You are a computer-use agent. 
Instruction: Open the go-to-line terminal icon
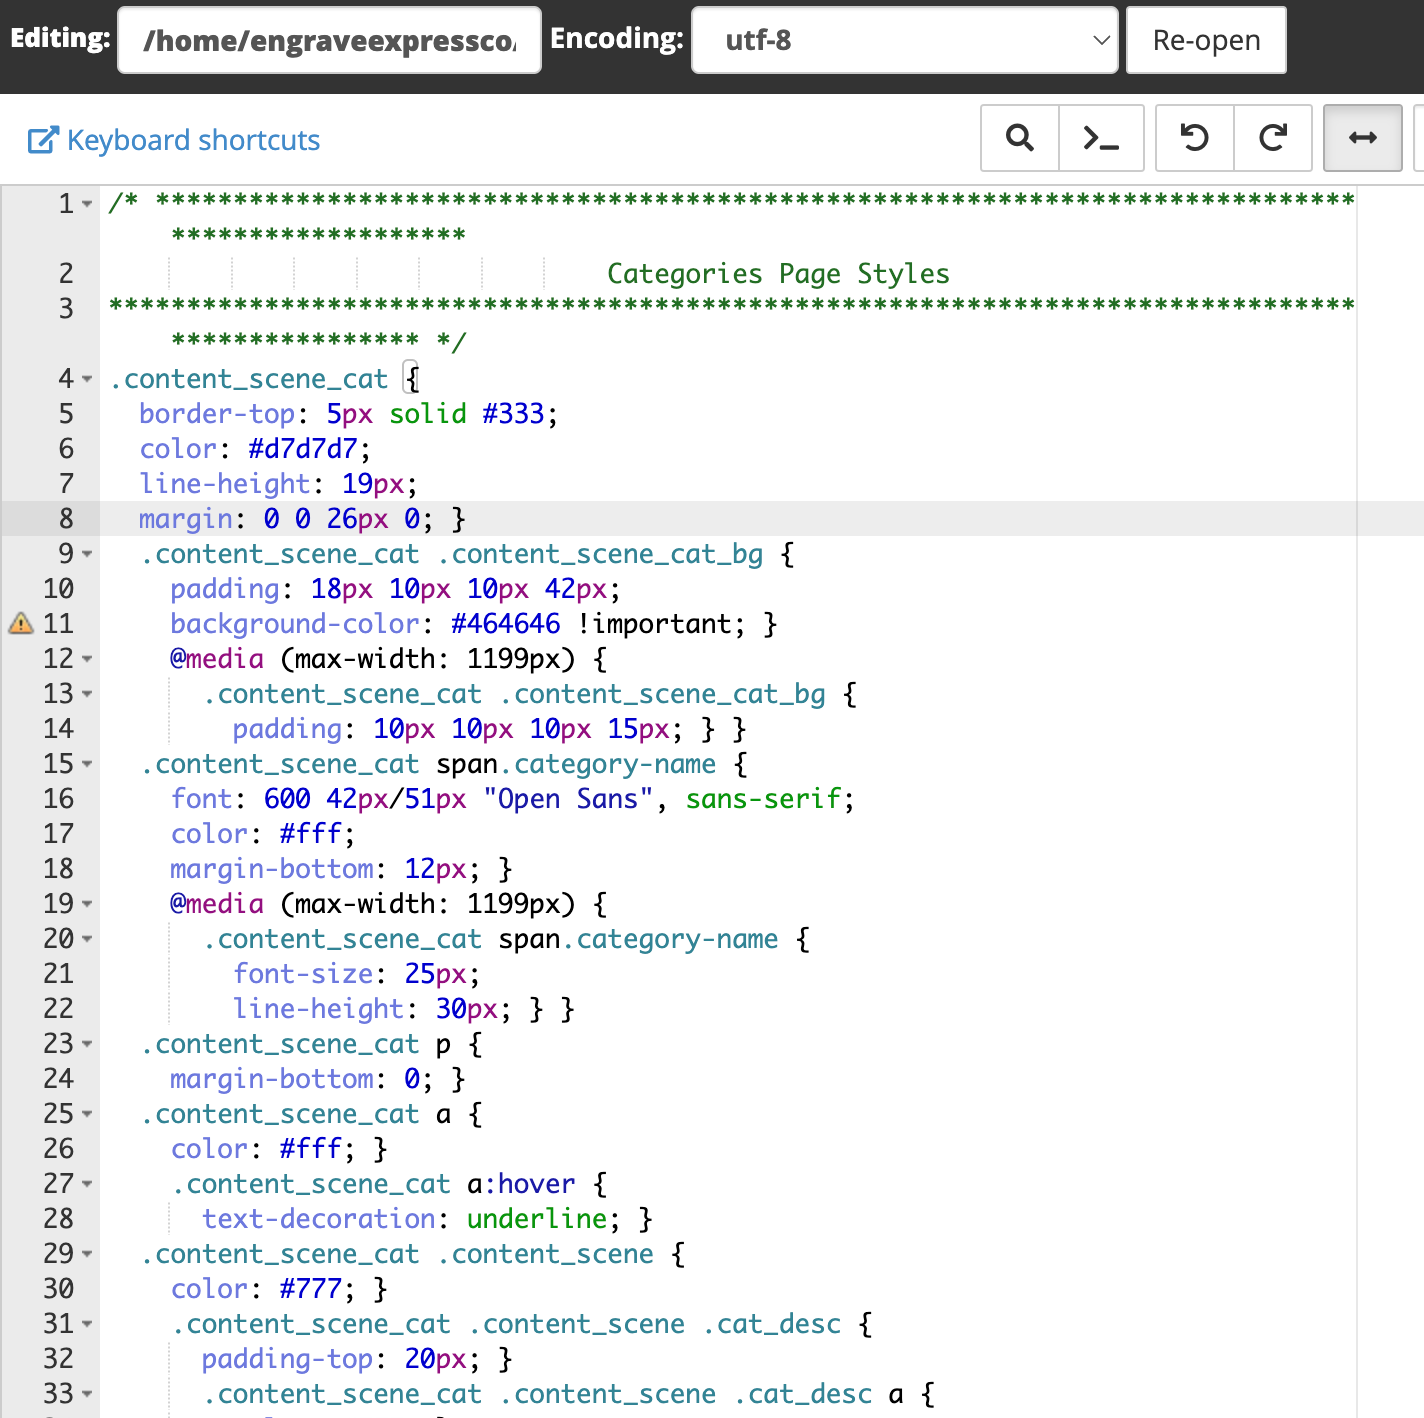coord(1101,138)
